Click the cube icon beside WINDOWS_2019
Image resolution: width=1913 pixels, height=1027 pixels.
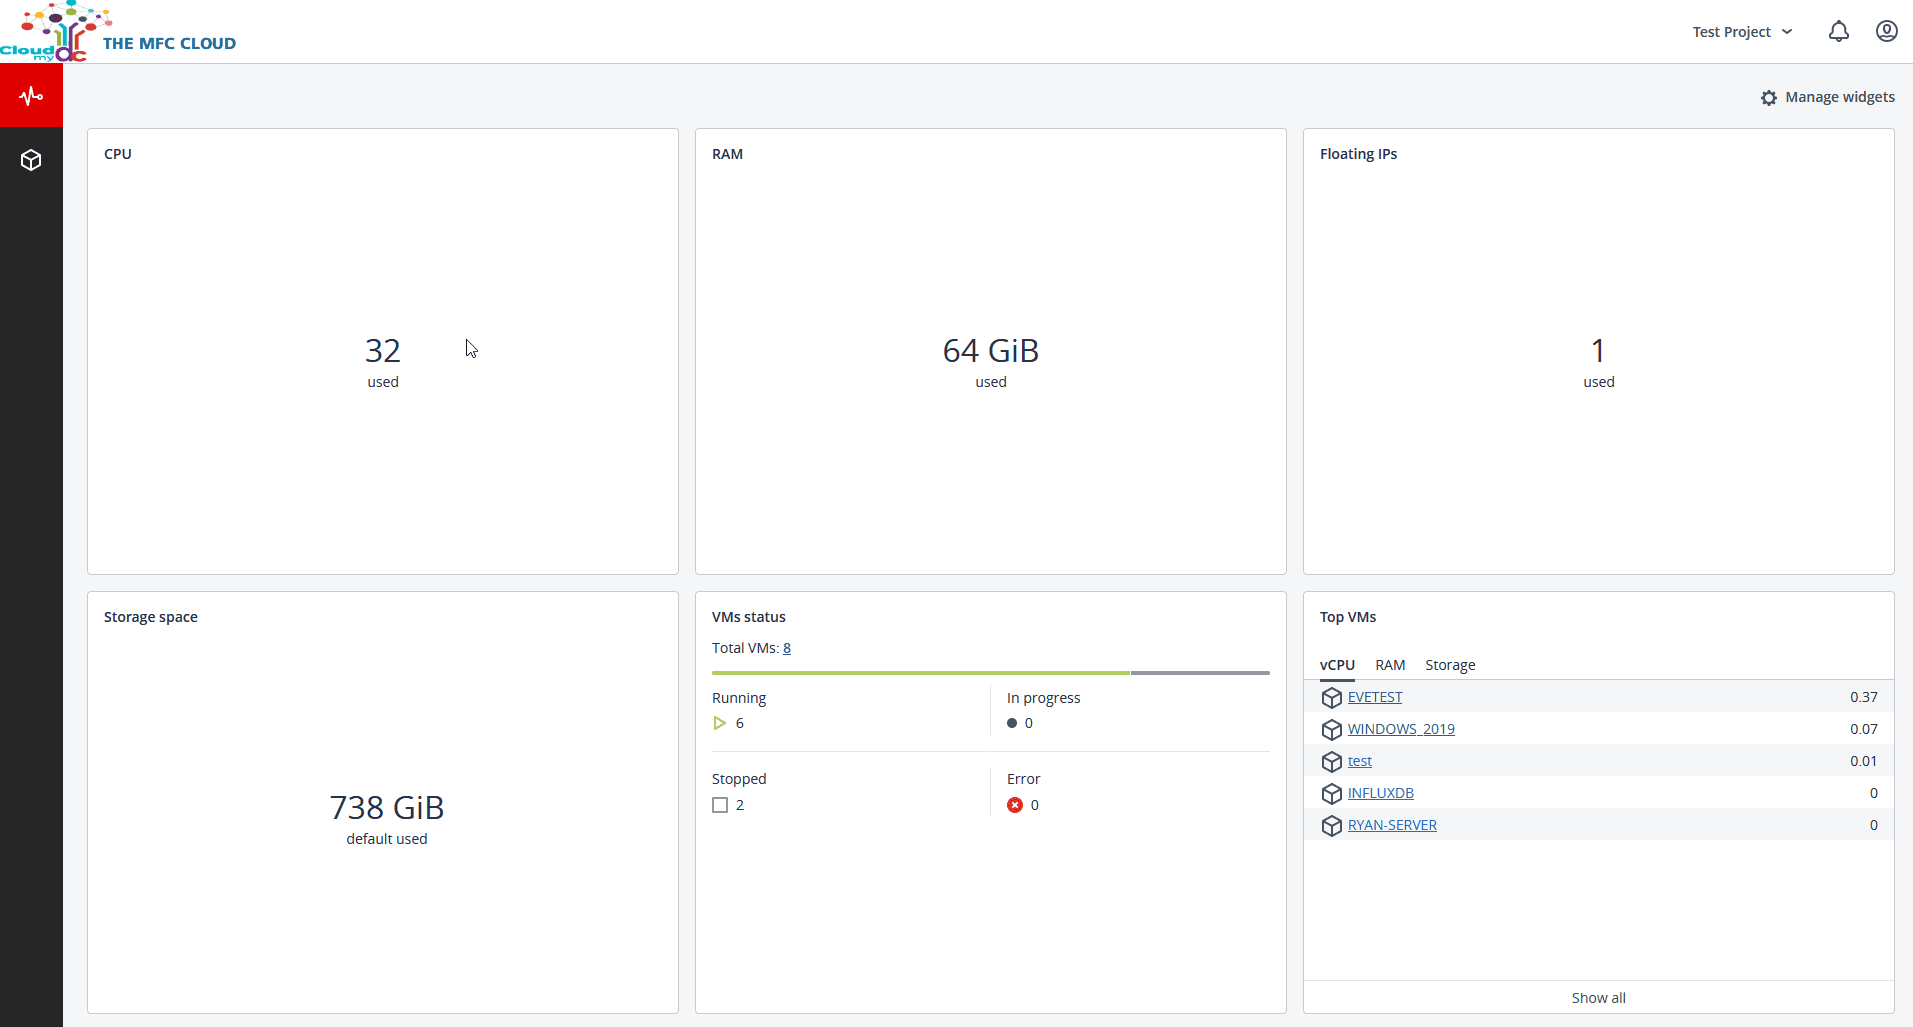pyautogui.click(x=1331, y=730)
